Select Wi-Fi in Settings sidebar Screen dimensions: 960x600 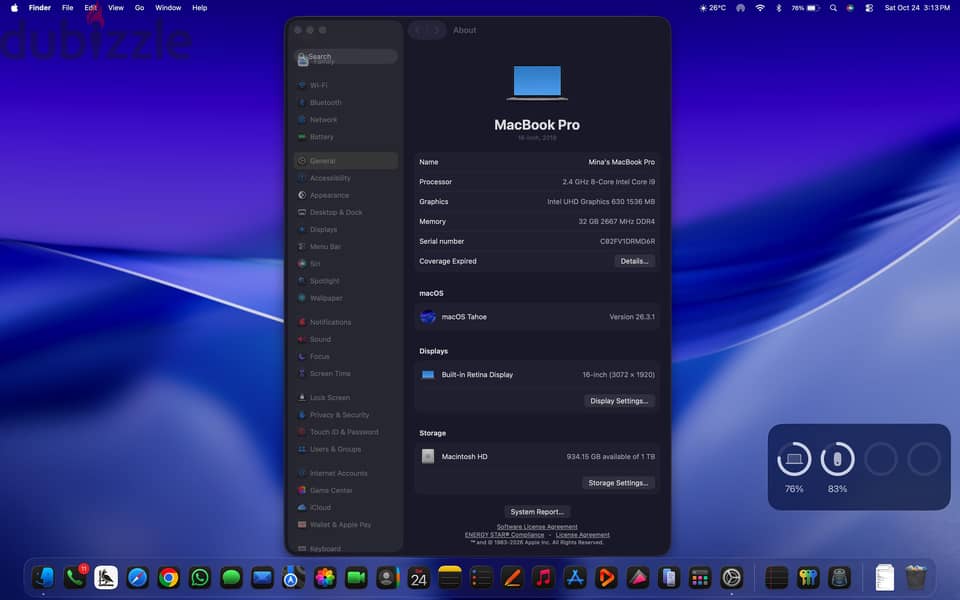tap(346, 85)
